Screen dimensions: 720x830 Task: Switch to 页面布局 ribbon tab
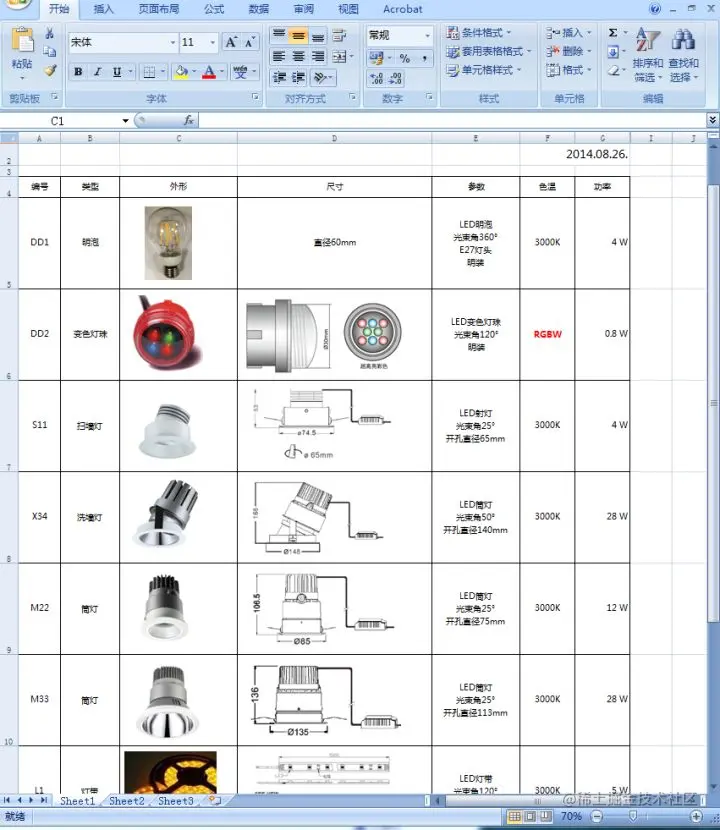click(x=158, y=9)
